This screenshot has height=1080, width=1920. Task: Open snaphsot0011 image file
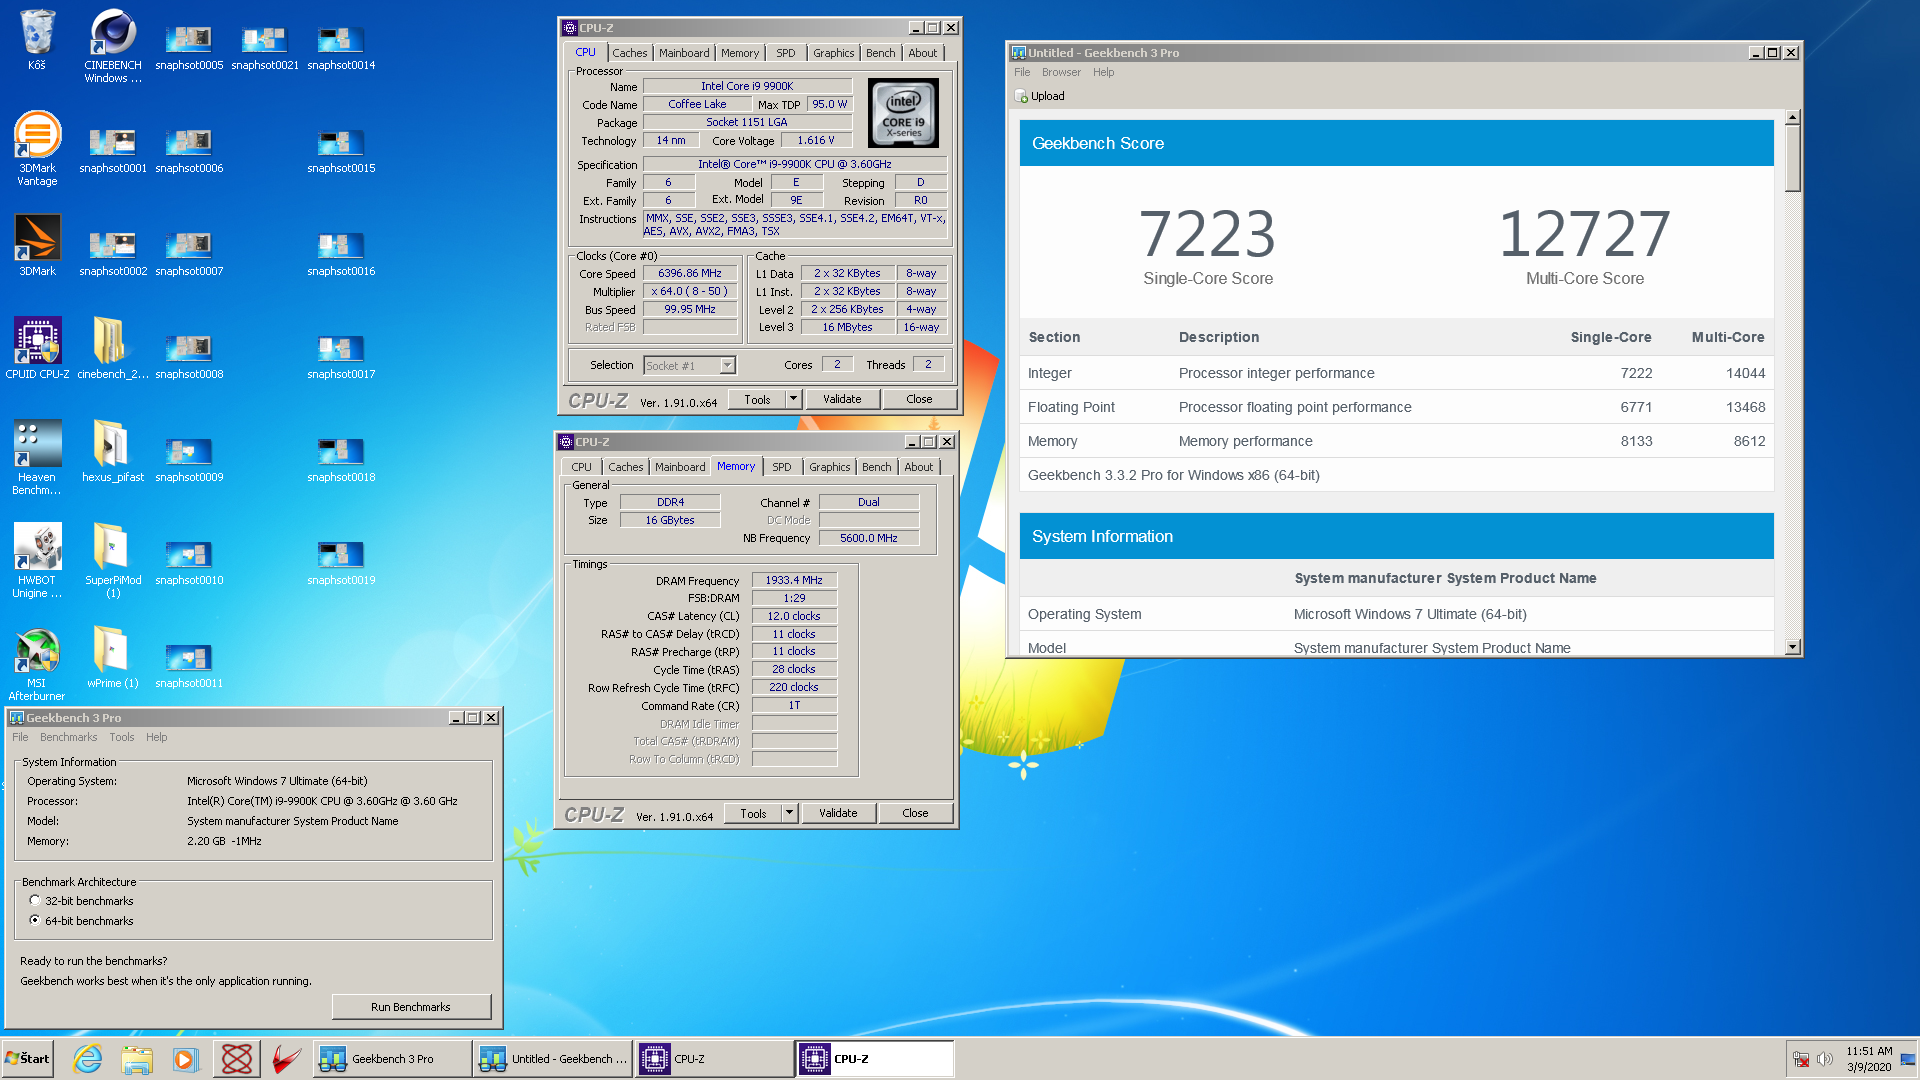point(189,666)
